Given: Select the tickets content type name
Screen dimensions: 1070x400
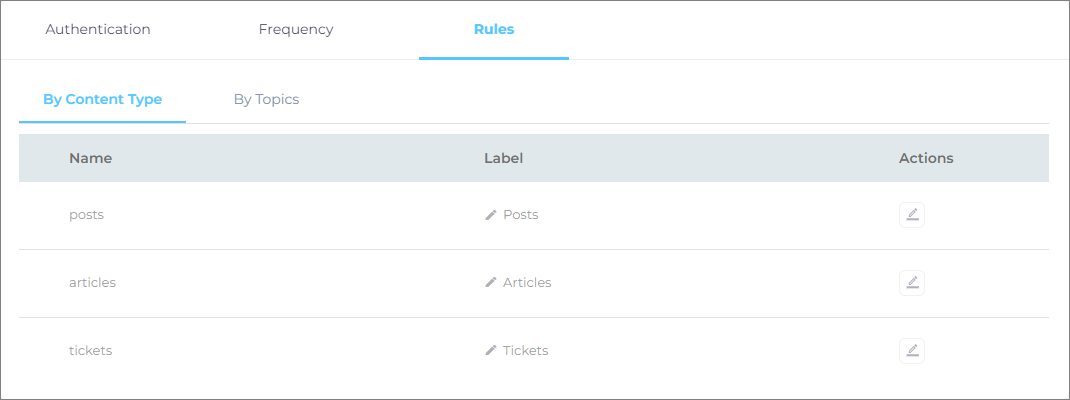Looking at the screenshot, I should 90,351.
